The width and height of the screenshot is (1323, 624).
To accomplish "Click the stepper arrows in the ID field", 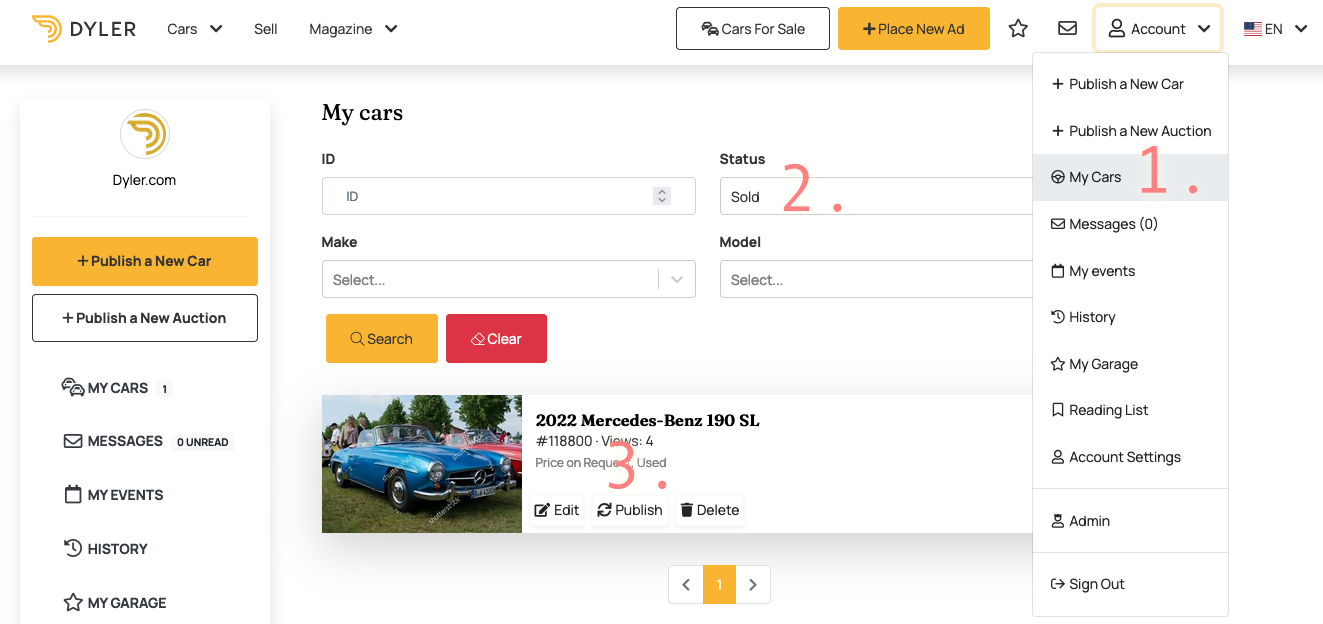I will [x=661, y=196].
